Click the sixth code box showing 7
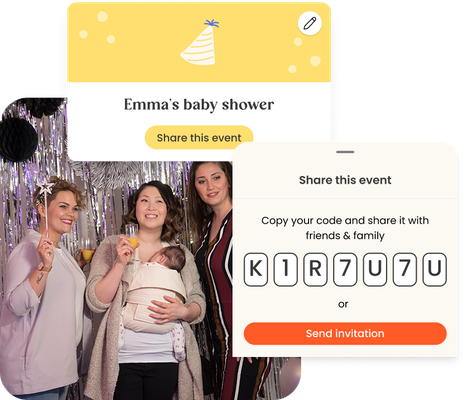Screen dimensions: 465x400 pos(405,269)
